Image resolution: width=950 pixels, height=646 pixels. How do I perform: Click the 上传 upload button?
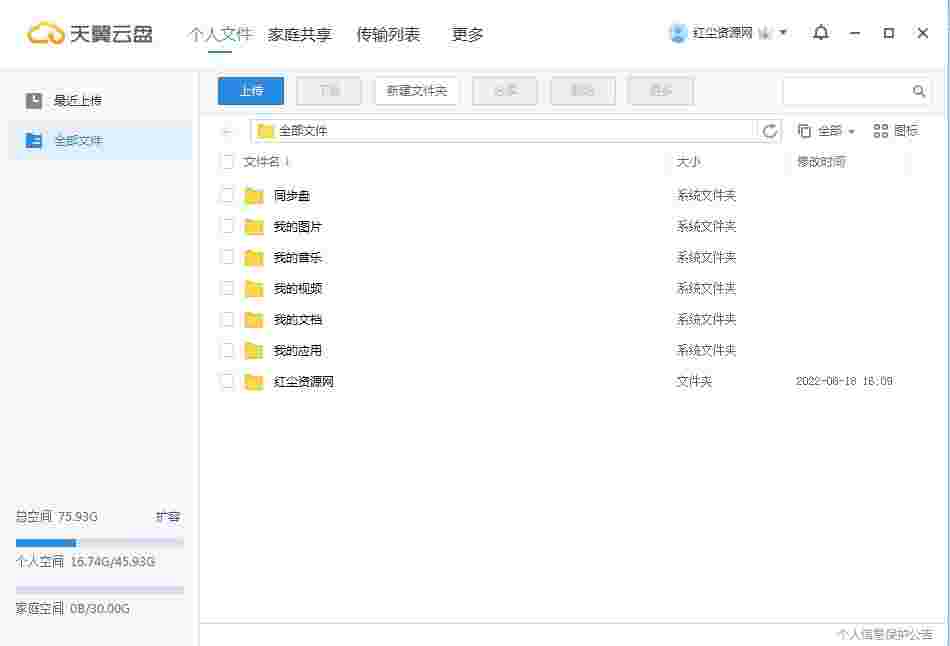pyautogui.click(x=250, y=91)
